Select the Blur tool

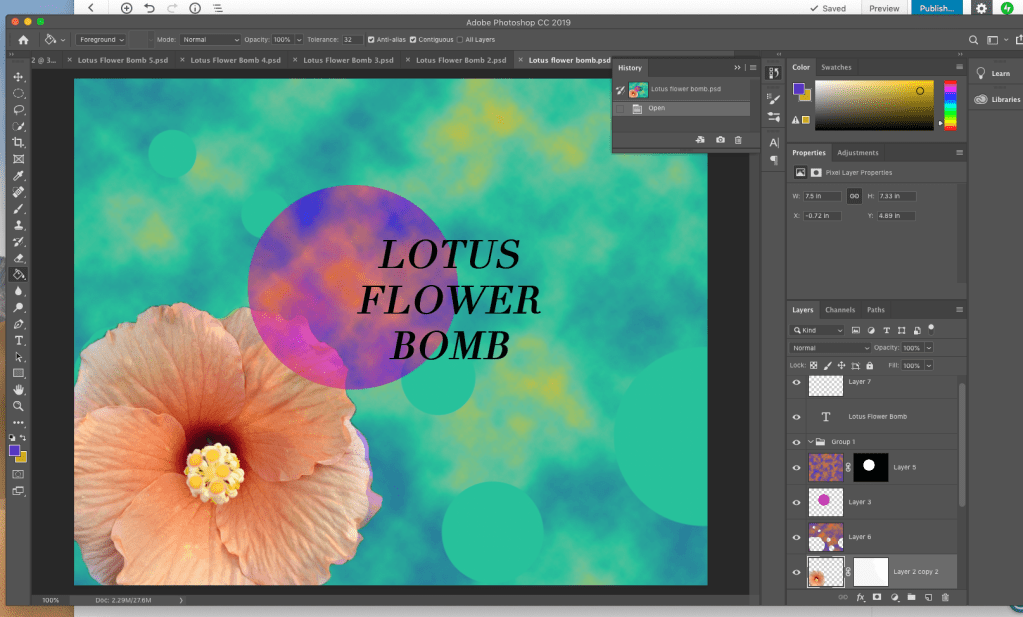[x=18, y=291]
